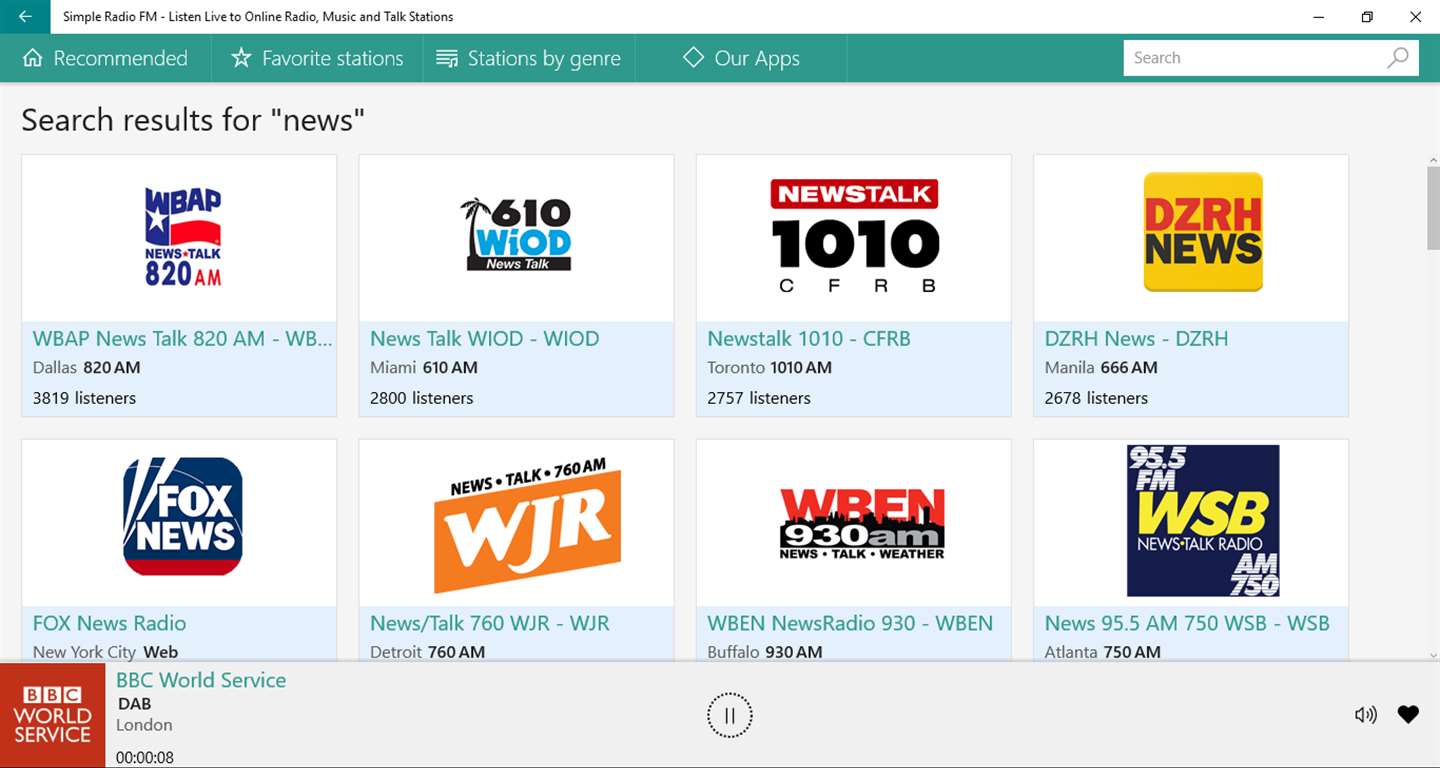1440x768 pixels.
Task: Click the "Buffalo 930 AM" text
Action: [x=765, y=652]
